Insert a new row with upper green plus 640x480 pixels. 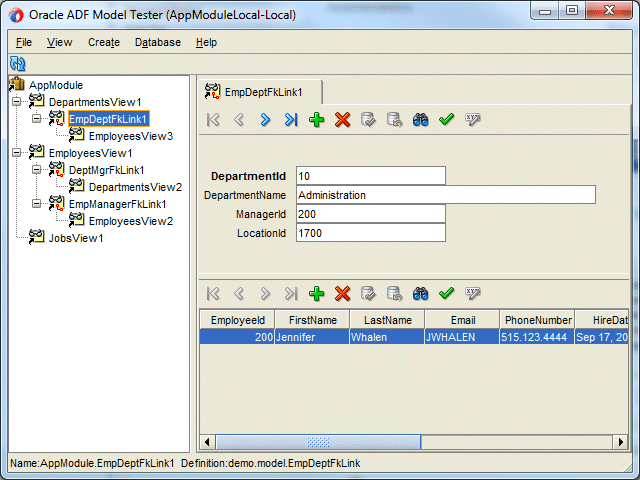point(317,120)
